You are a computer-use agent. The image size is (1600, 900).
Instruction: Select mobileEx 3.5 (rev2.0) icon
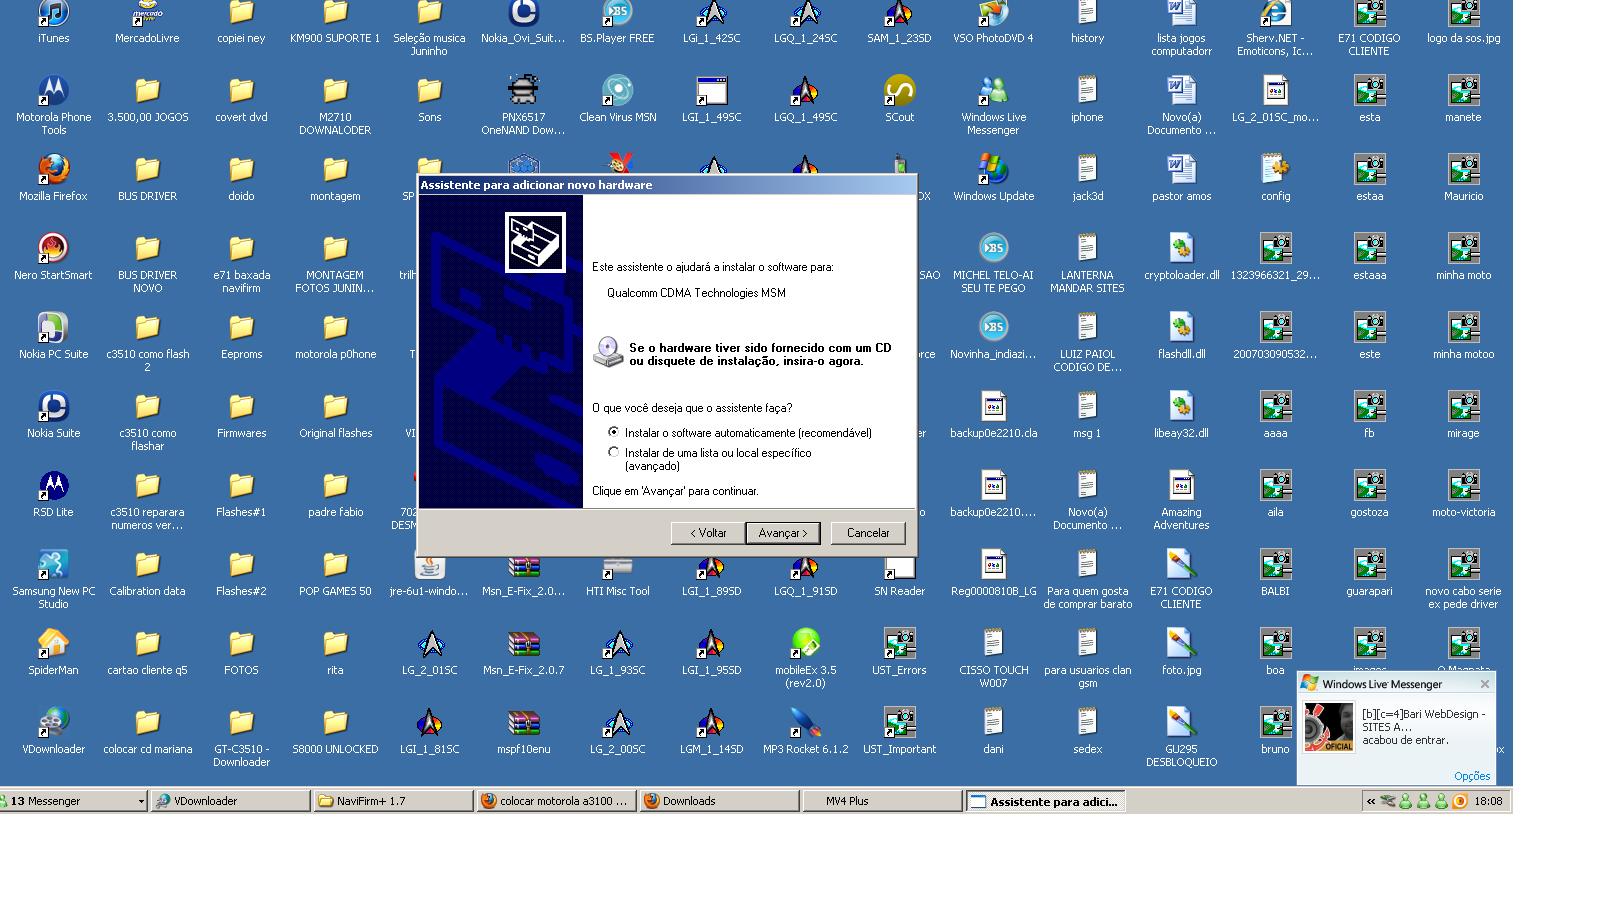(x=805, y=645)
